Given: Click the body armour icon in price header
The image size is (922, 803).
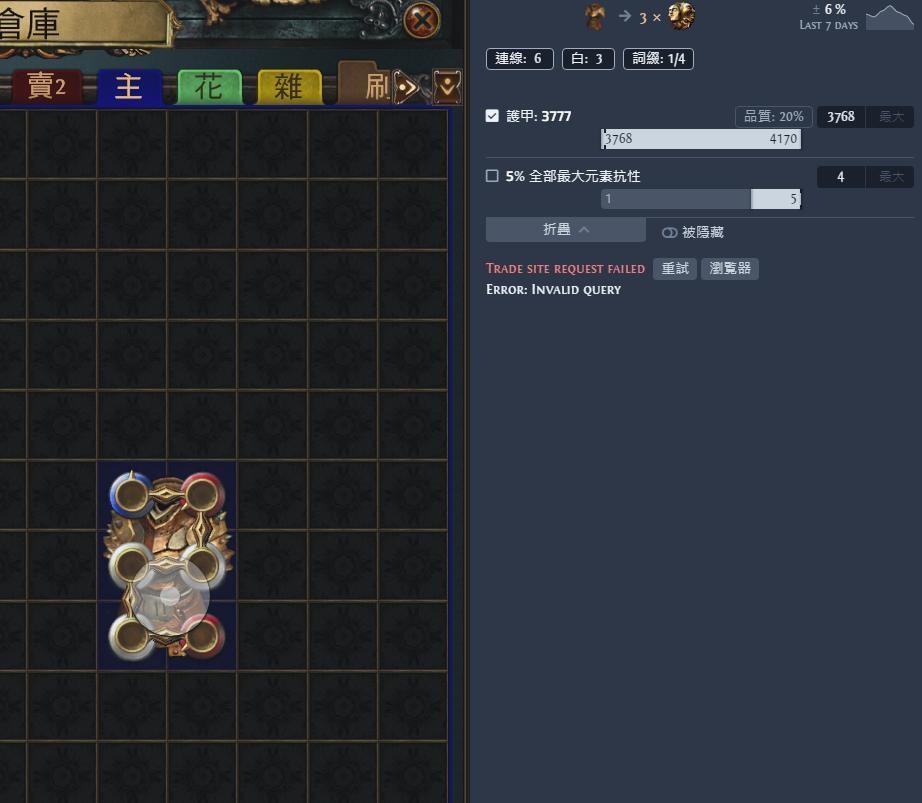Looking at the screenshot, I should (595, 16).
